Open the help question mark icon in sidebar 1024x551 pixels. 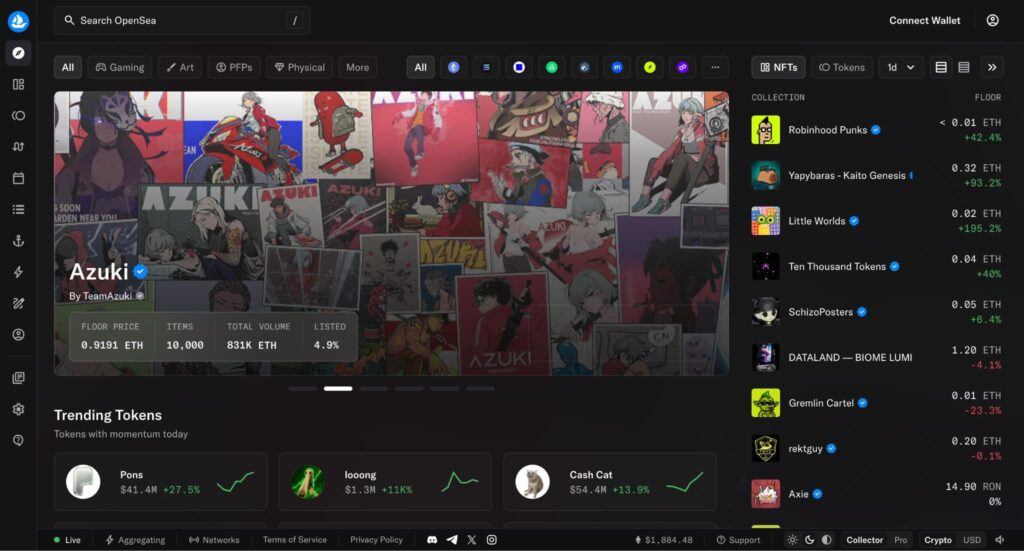coord(18,441)
